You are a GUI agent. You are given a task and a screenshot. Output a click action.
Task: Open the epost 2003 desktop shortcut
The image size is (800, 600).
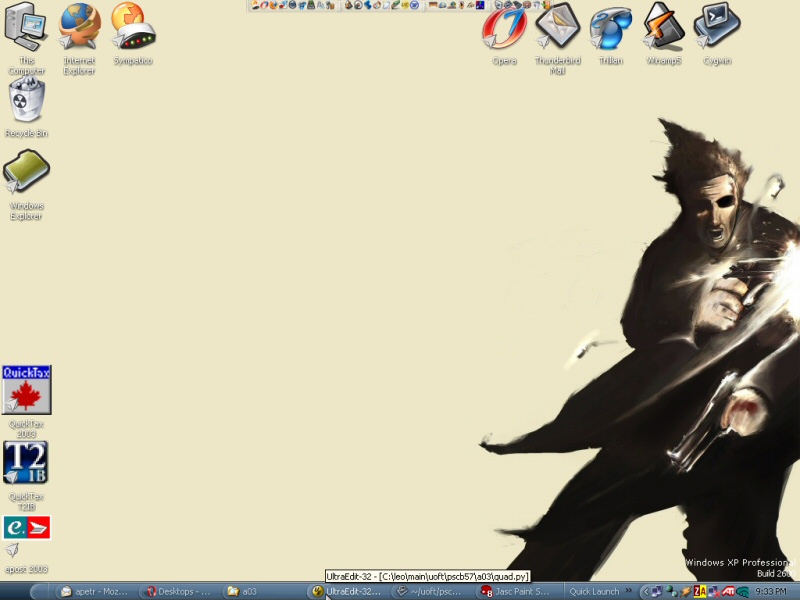(27, 529)
